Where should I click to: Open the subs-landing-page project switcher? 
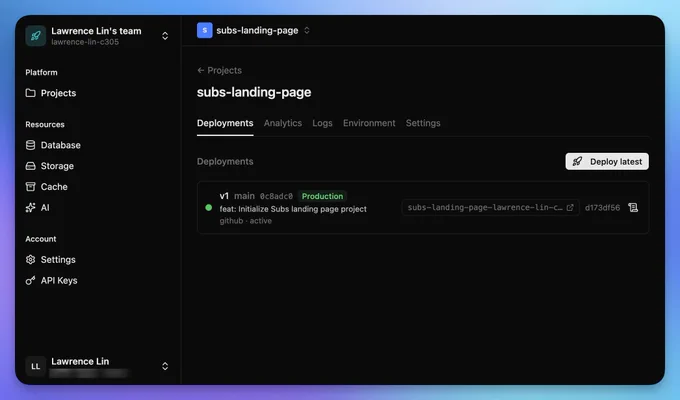click(307, 30)
